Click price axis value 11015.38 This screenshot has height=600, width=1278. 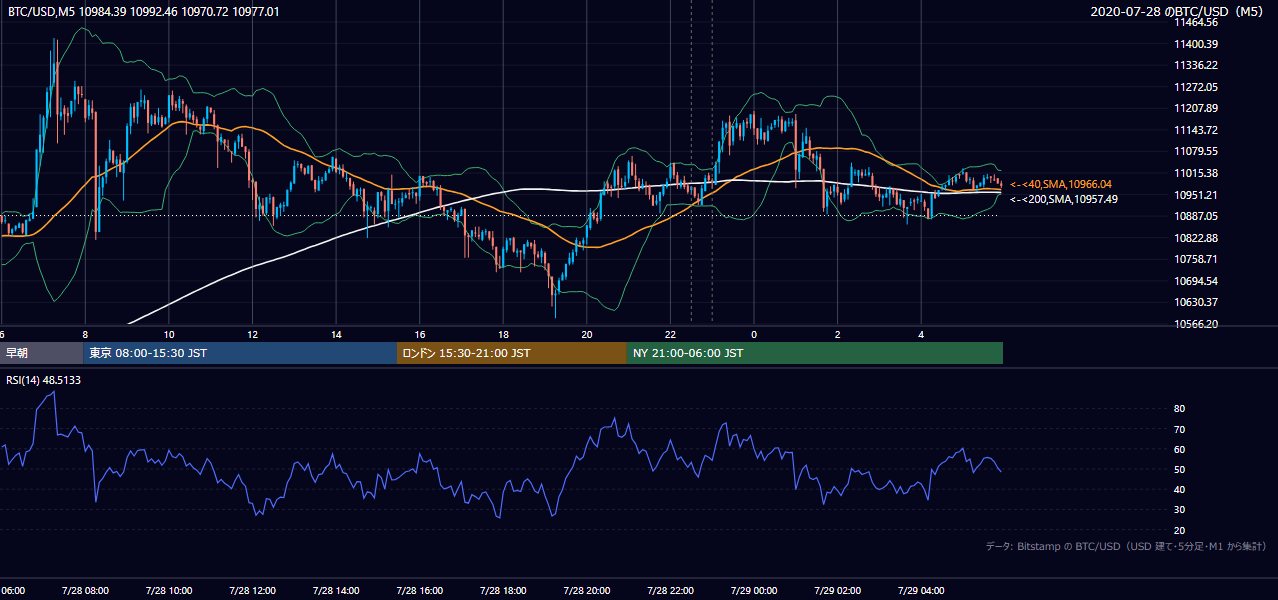[x=1196, y=173]
